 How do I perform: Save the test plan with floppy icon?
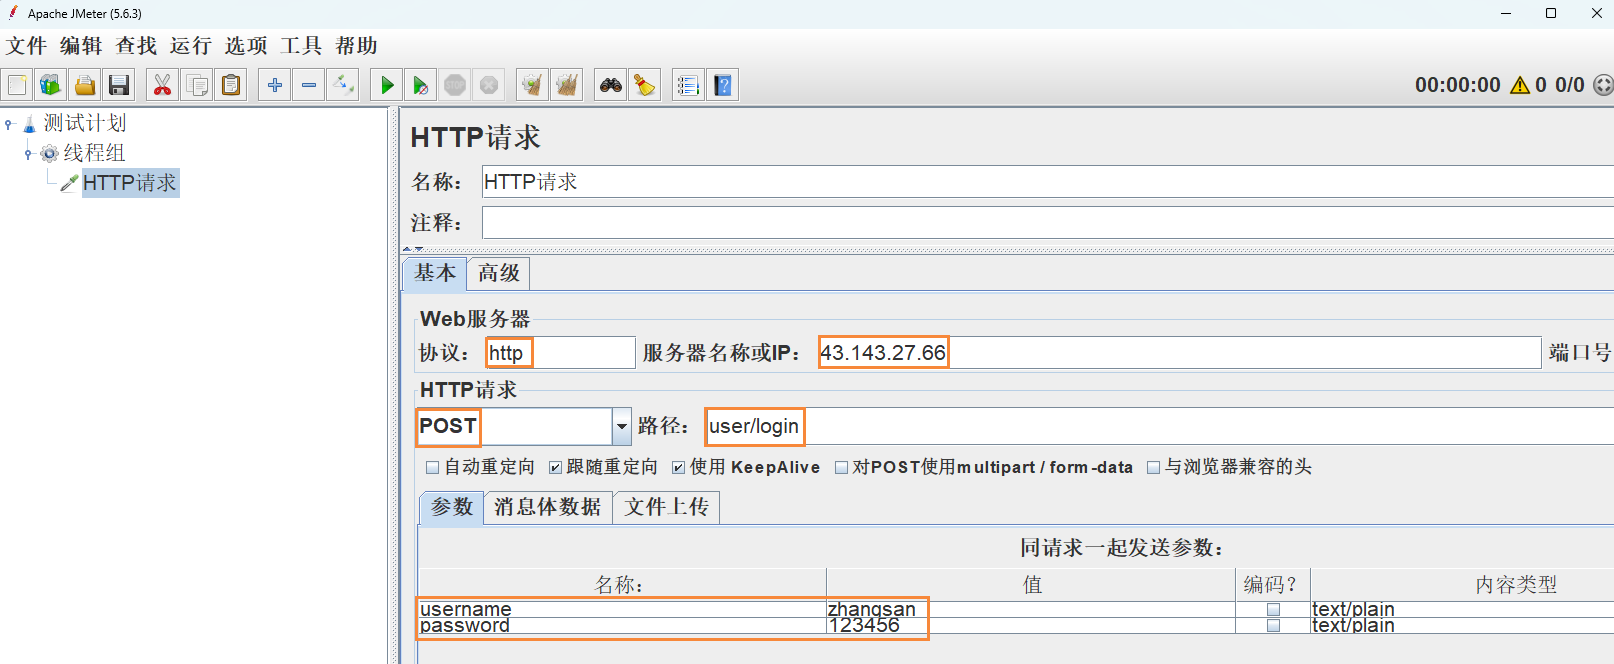click(x=119, y=85)
